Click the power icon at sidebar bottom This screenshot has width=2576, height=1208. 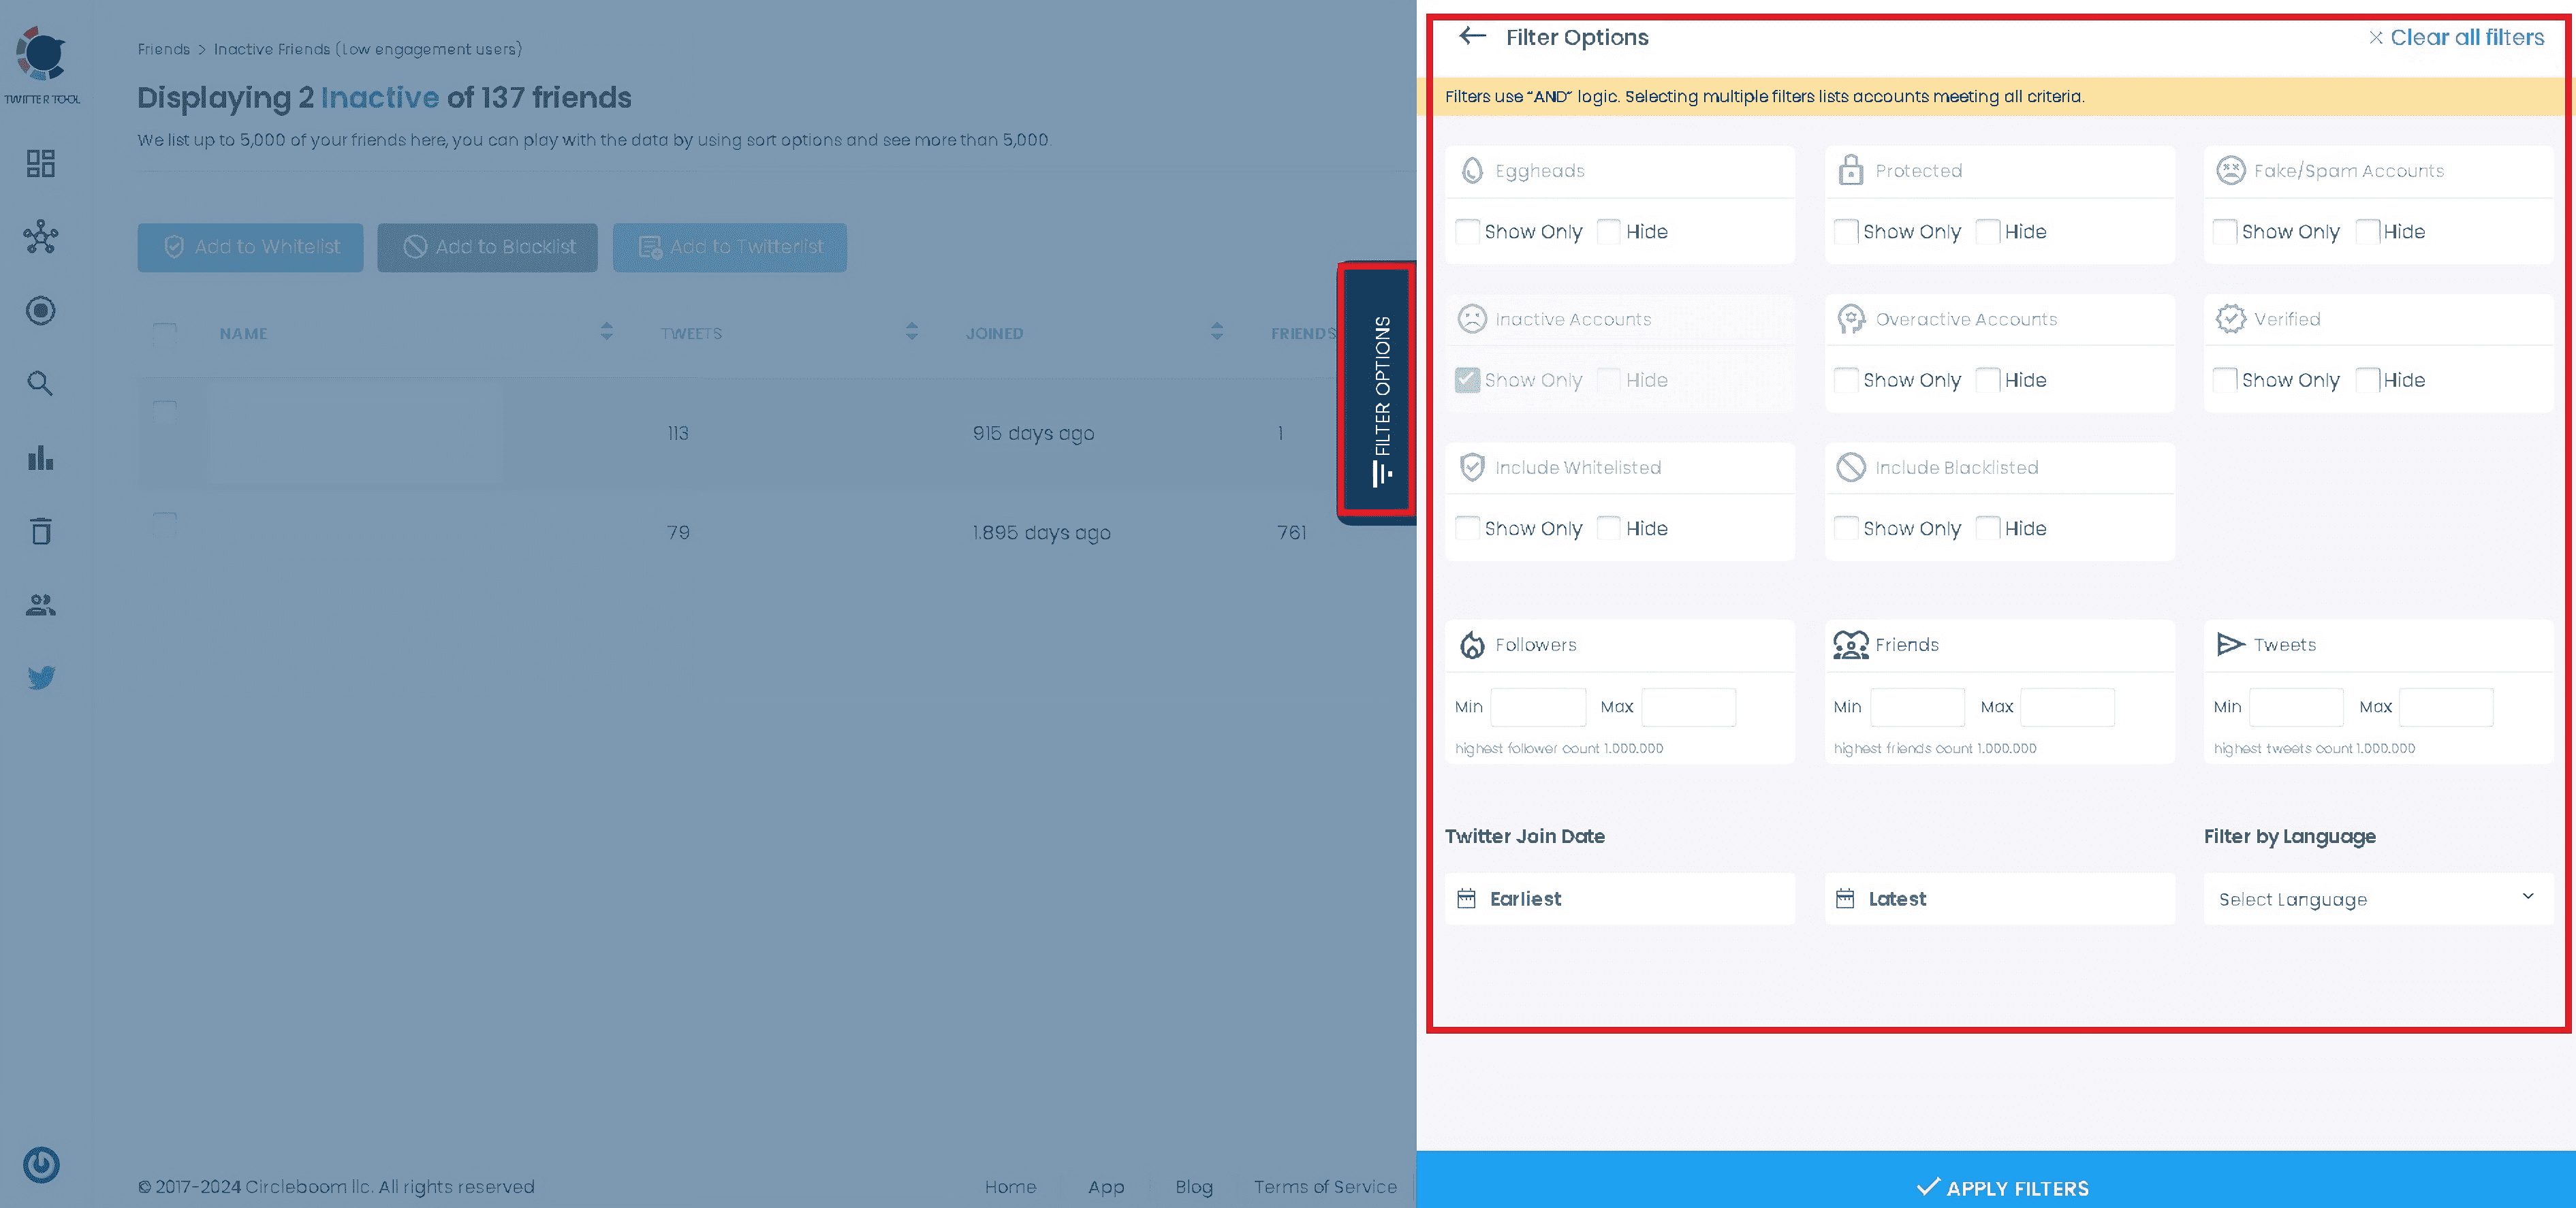(x=41, y=1164)
